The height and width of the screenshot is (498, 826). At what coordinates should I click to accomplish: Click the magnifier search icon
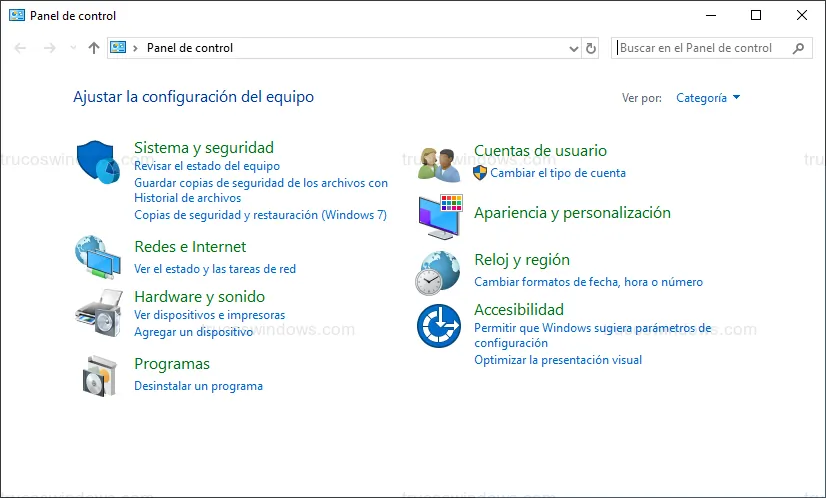coord(799,48)
